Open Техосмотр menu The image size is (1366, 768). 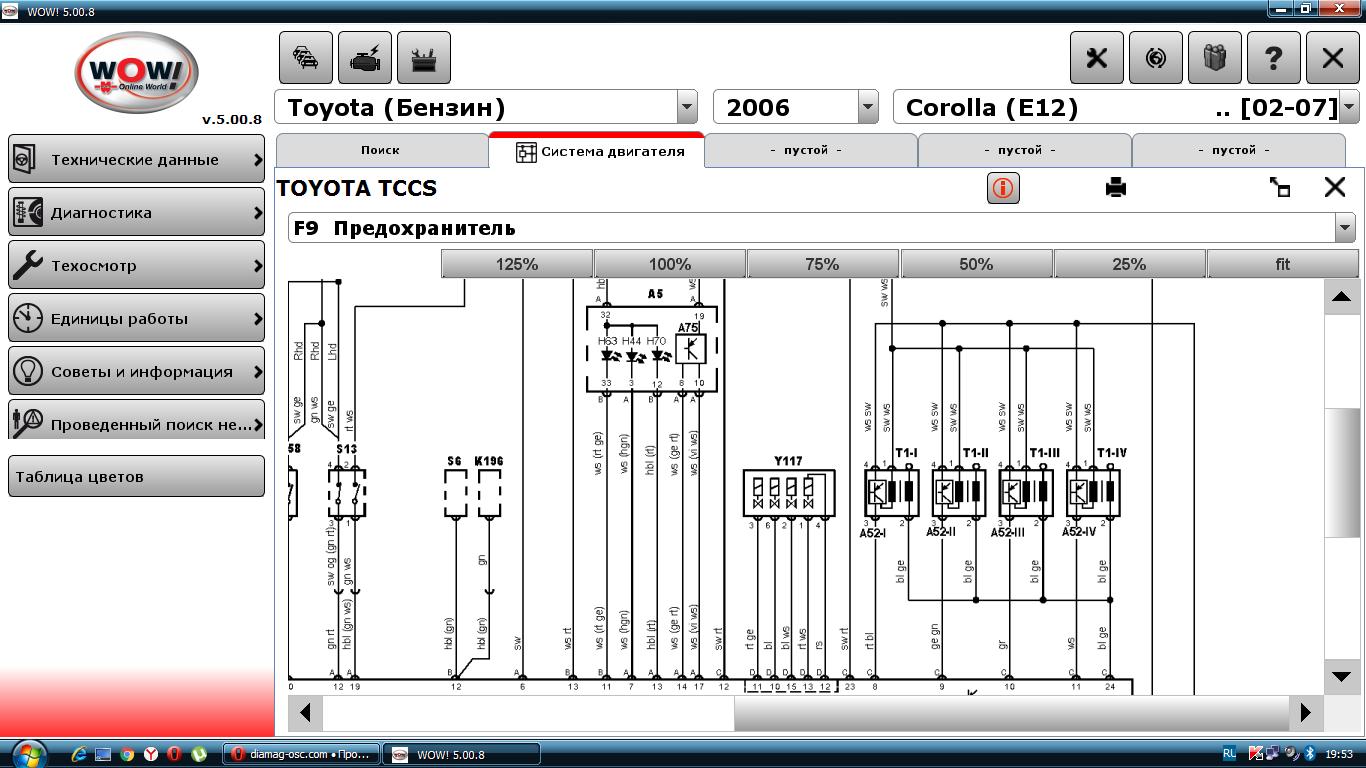coord(136,266)
